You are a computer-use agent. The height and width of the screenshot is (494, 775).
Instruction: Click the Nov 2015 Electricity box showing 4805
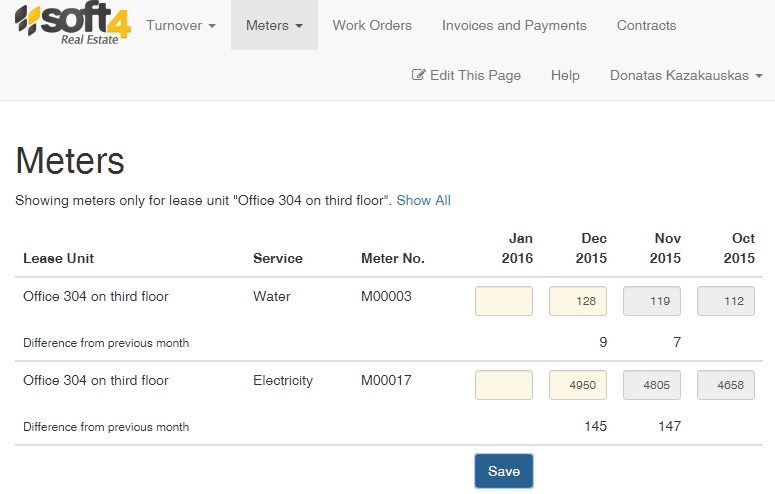[652, 385]
